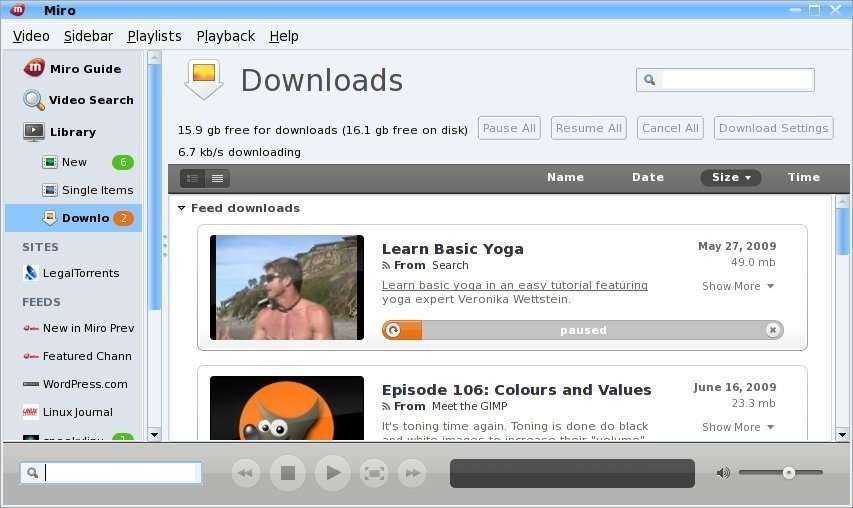The image size is (853, 508).
Task: Click the sidebar scroll down arrow
Action: tap(154, 435)
